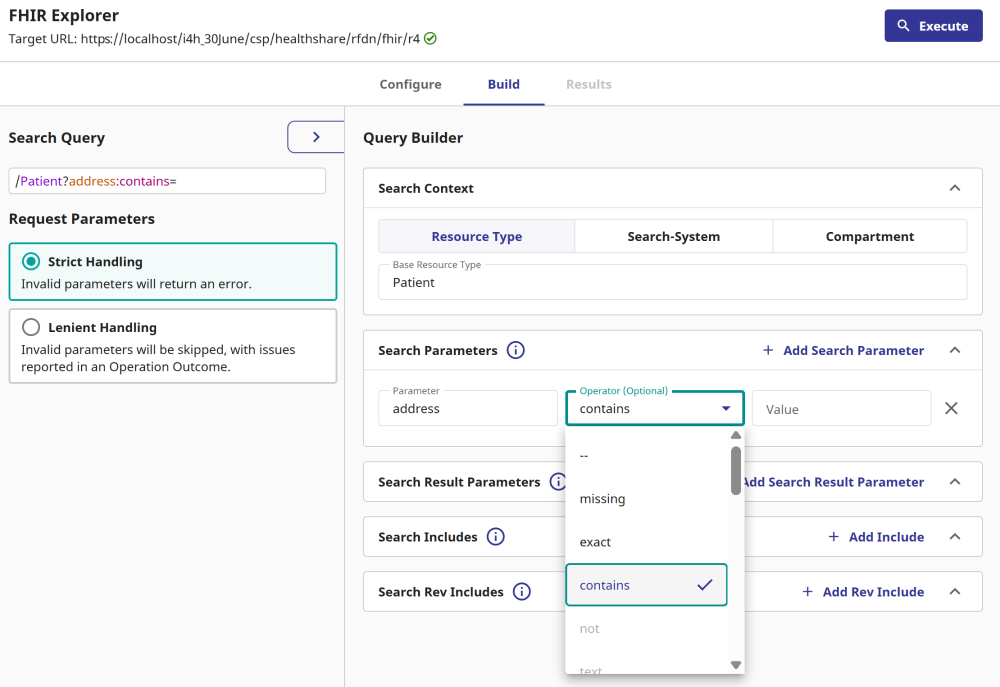Viewport: 1000px width, 687px height.
Task: Click Add Search Parameter link
Action: point(853,350)
